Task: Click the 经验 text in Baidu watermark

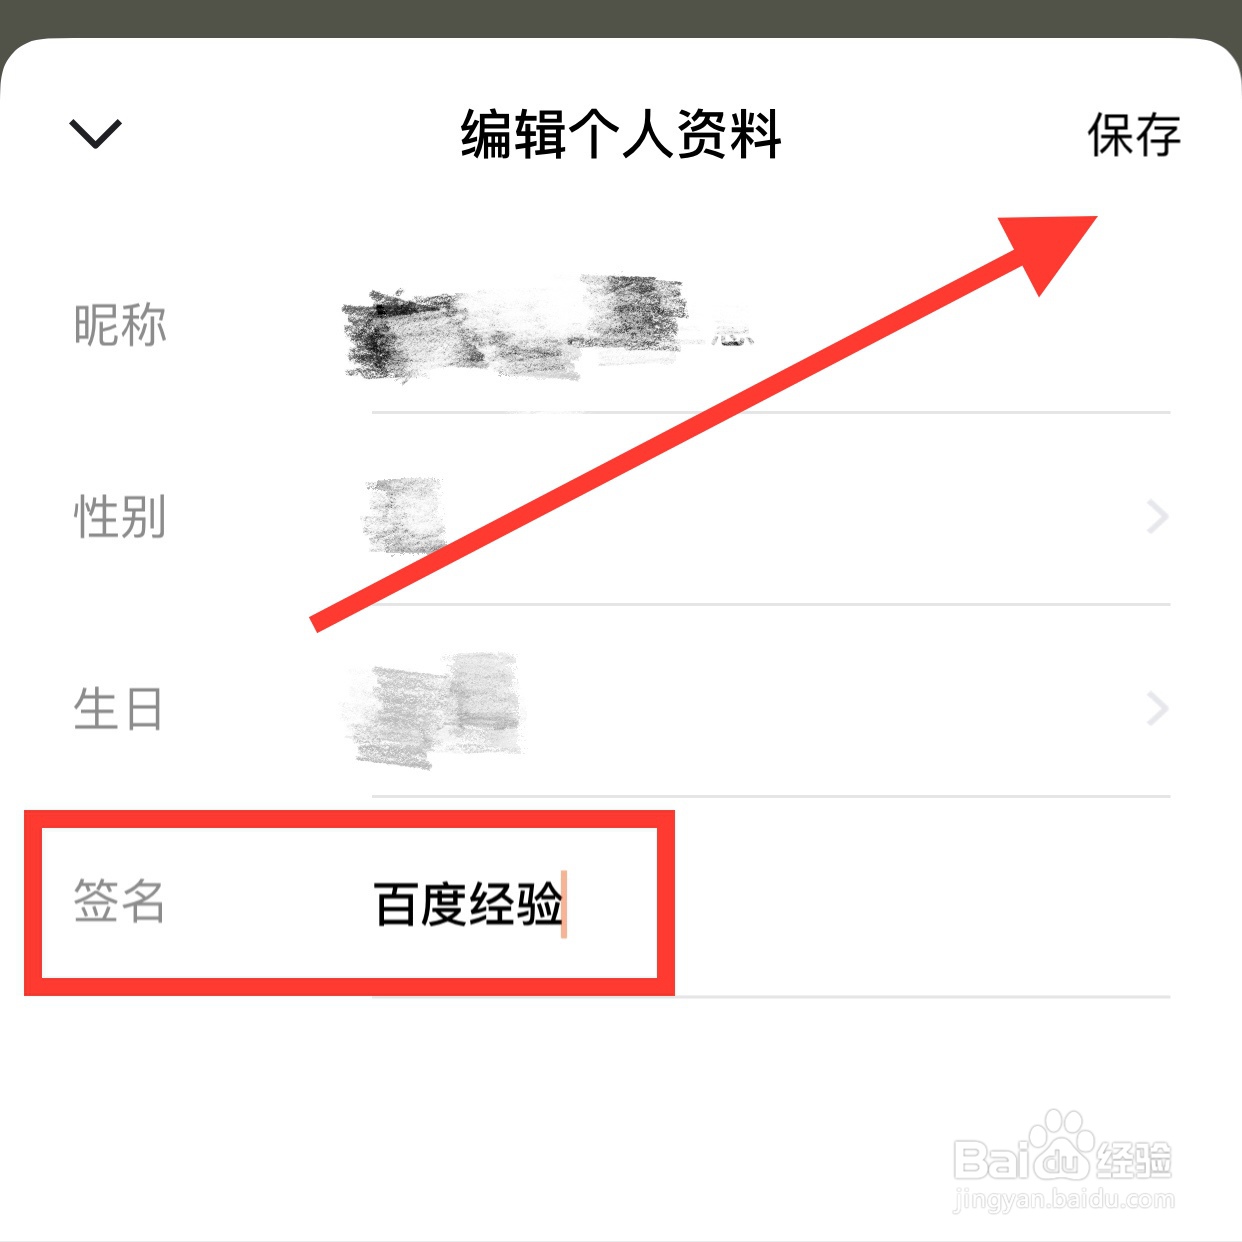Action: point(1133,1160)
